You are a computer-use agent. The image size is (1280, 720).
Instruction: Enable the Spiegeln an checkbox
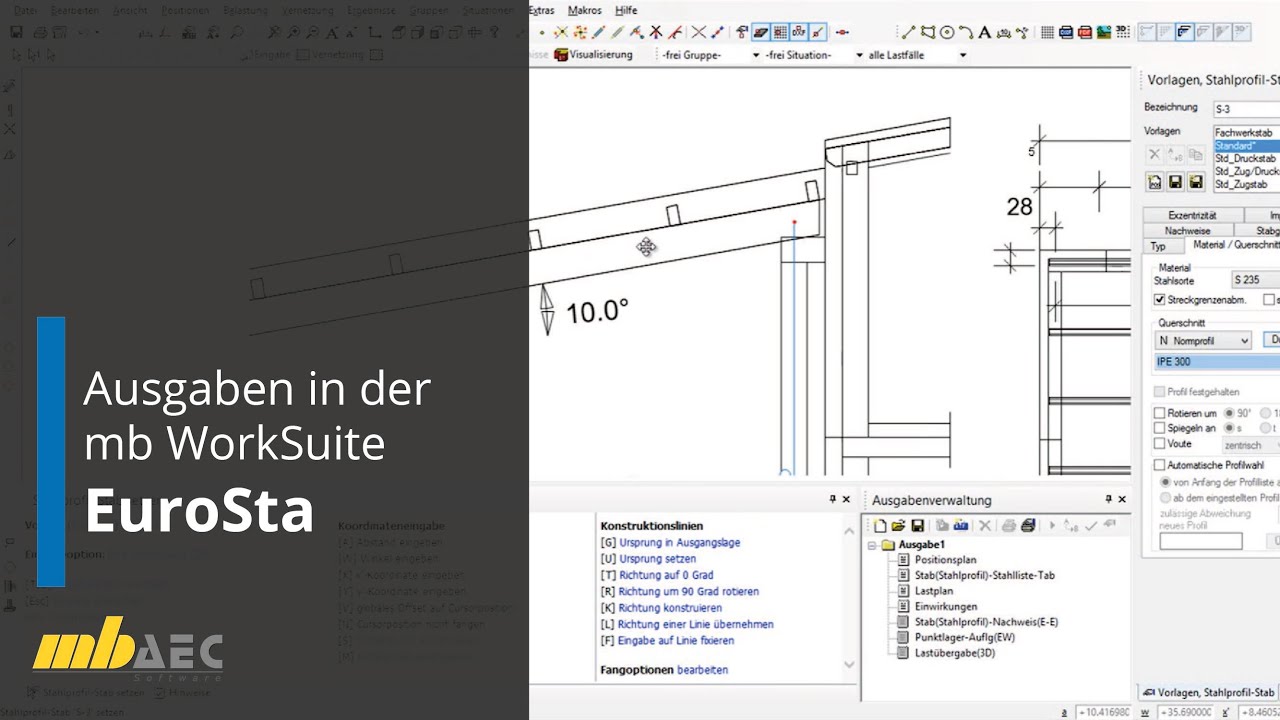pyautogui.click(x=1160, y=428)
